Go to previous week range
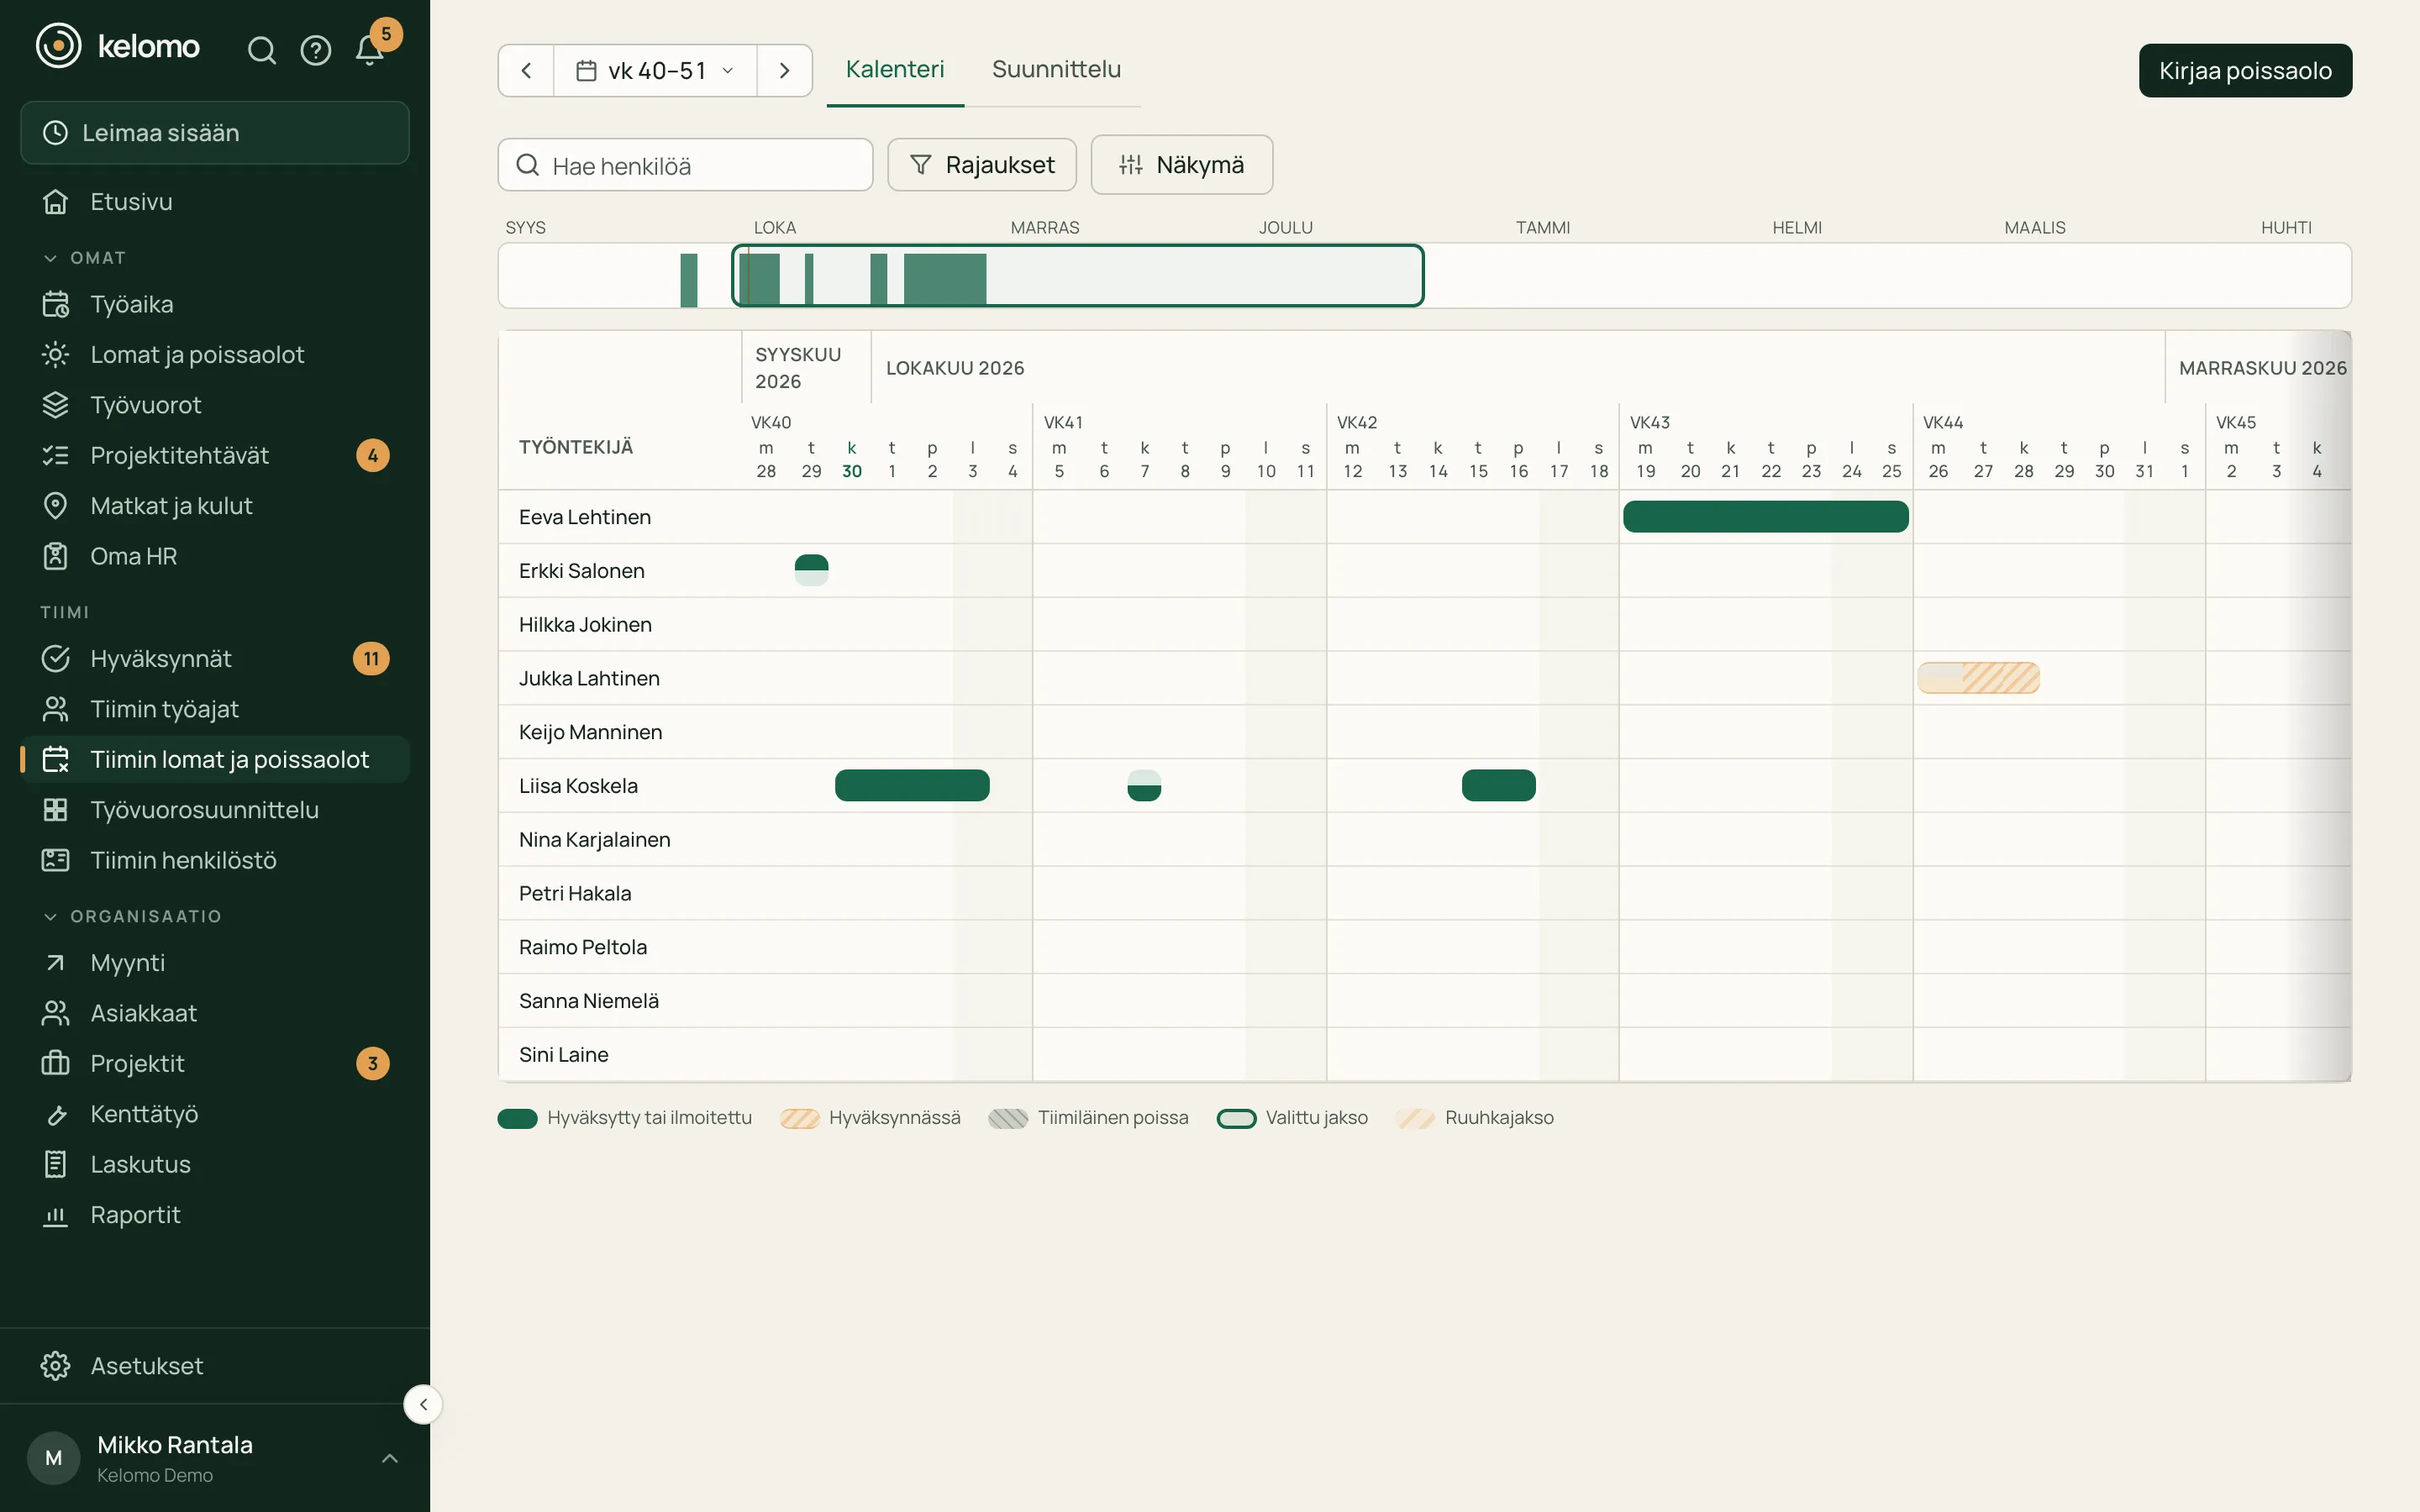This screenshot has width=2420, height=1512. [526, 71]
